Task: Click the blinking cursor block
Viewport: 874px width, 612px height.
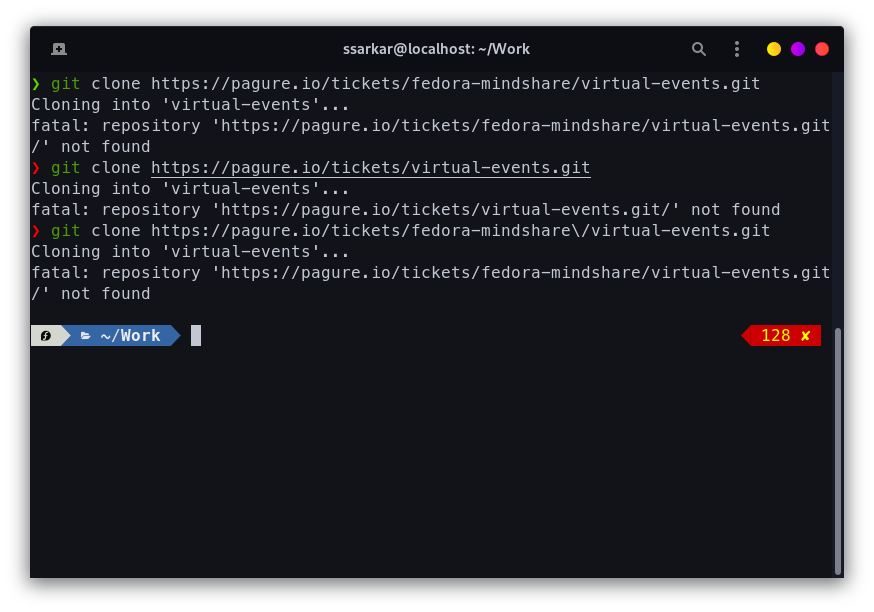Action: tap(196, 336)
